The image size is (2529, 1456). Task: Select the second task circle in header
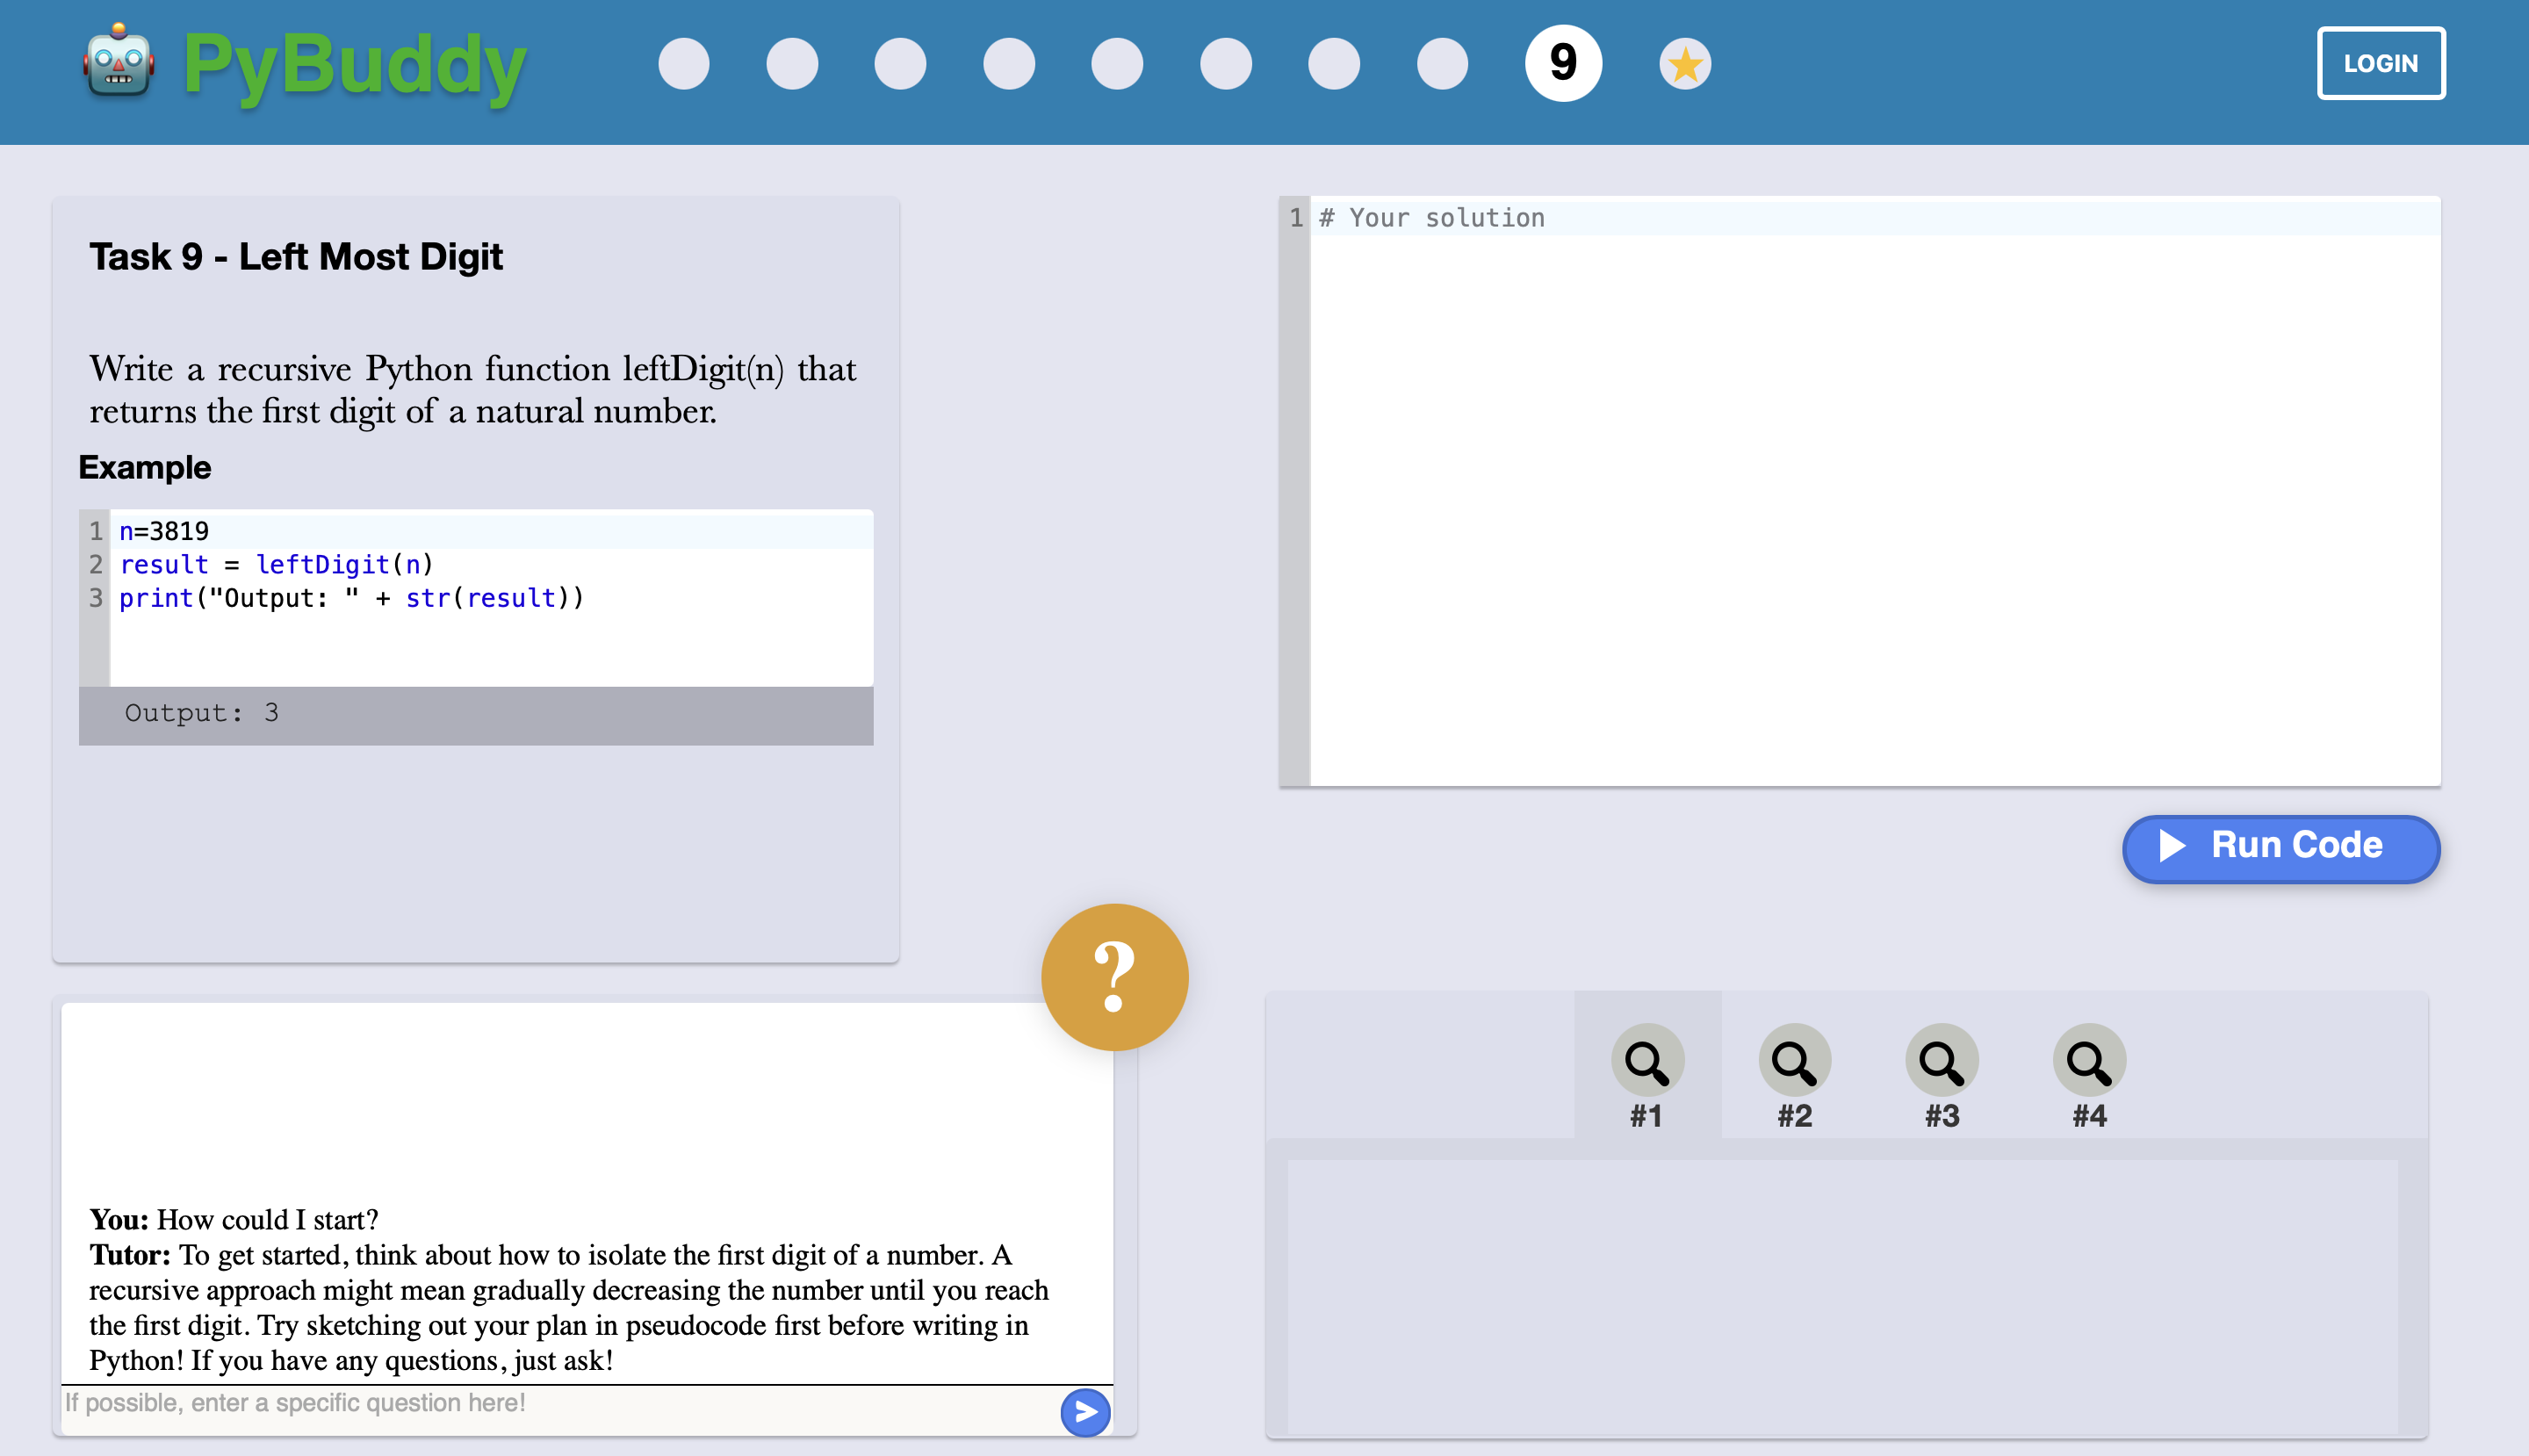coord(792,64)
